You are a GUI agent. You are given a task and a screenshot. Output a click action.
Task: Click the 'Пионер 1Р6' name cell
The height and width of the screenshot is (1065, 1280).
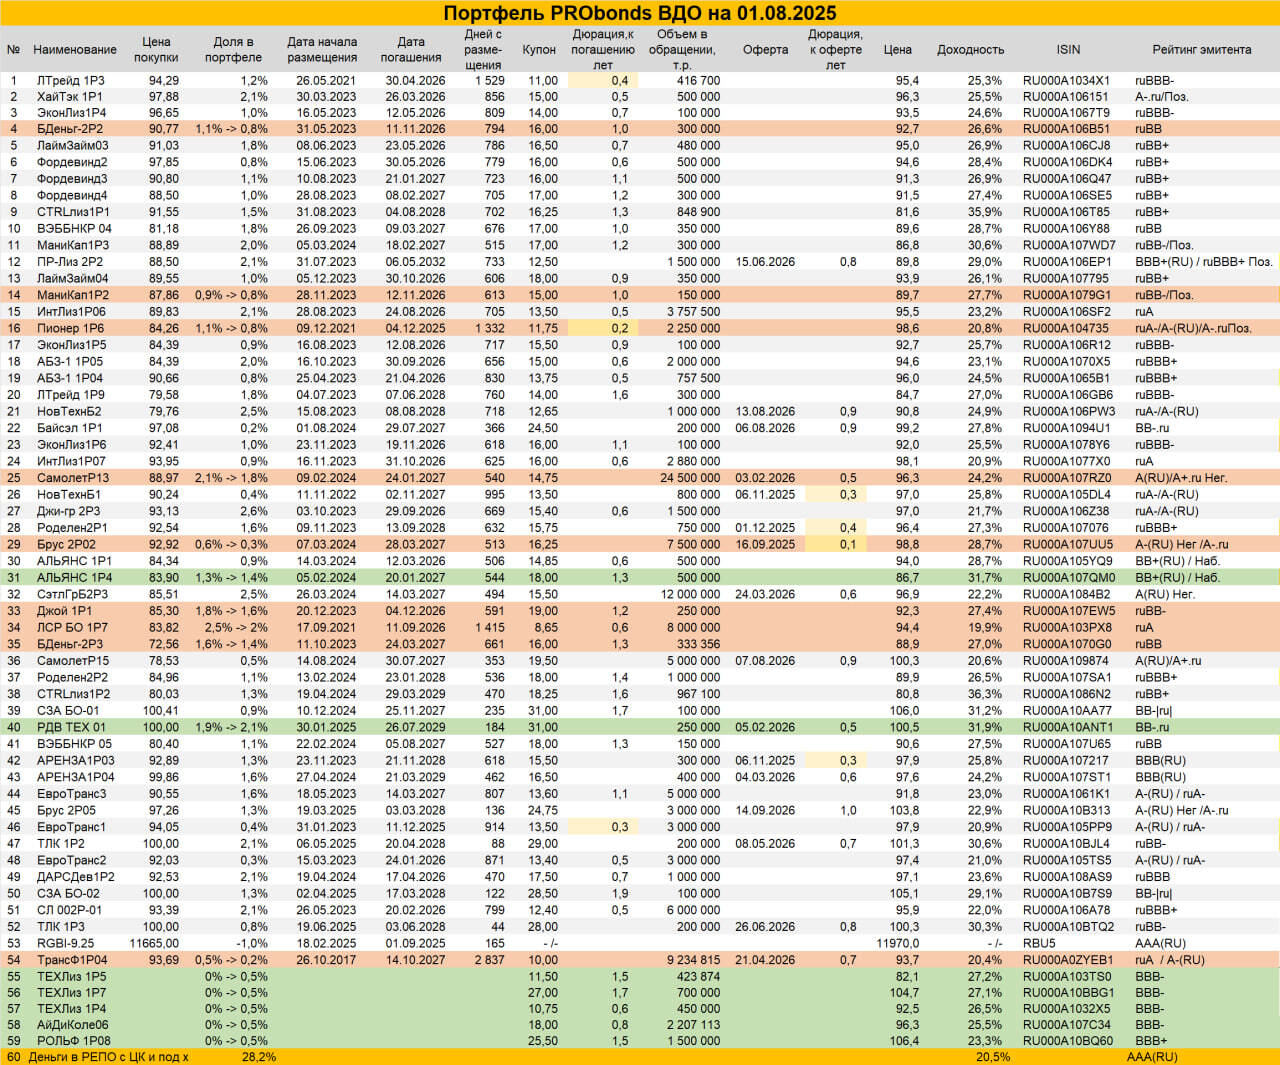pos(70,328)
